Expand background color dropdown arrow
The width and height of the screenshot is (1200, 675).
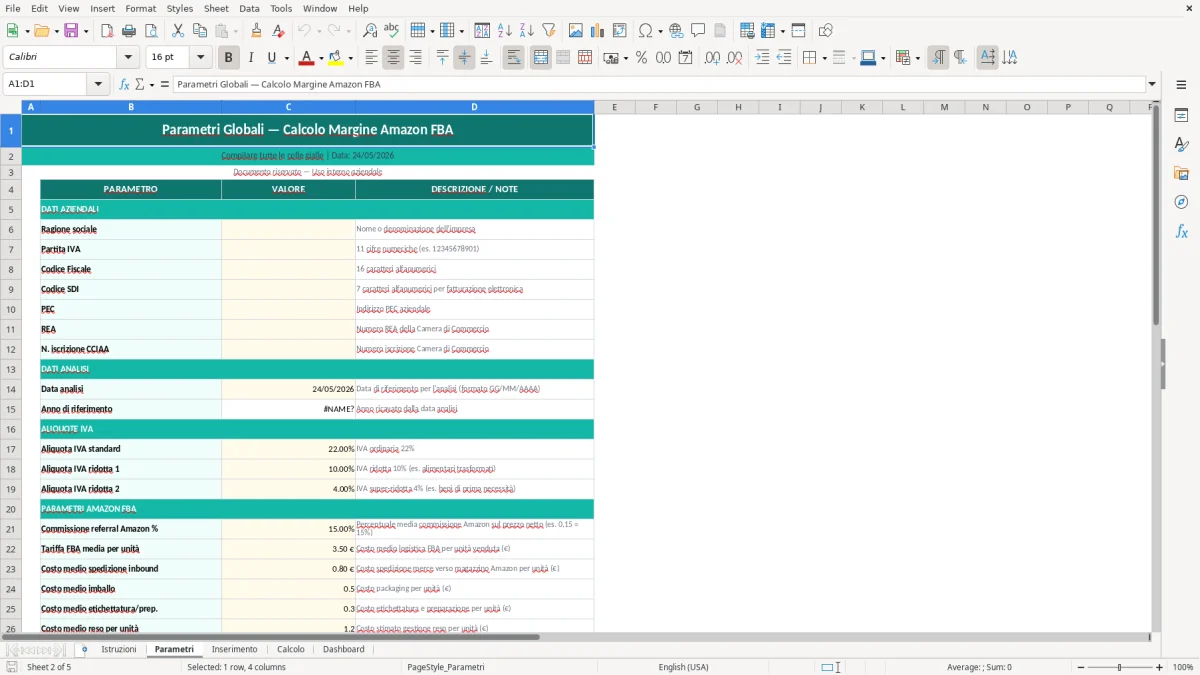pyautogui.click(x=350, y=58)
